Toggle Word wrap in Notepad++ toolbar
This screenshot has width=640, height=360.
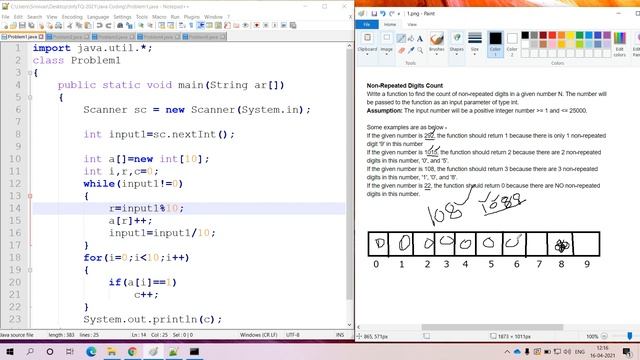click(x=181, y=25)
